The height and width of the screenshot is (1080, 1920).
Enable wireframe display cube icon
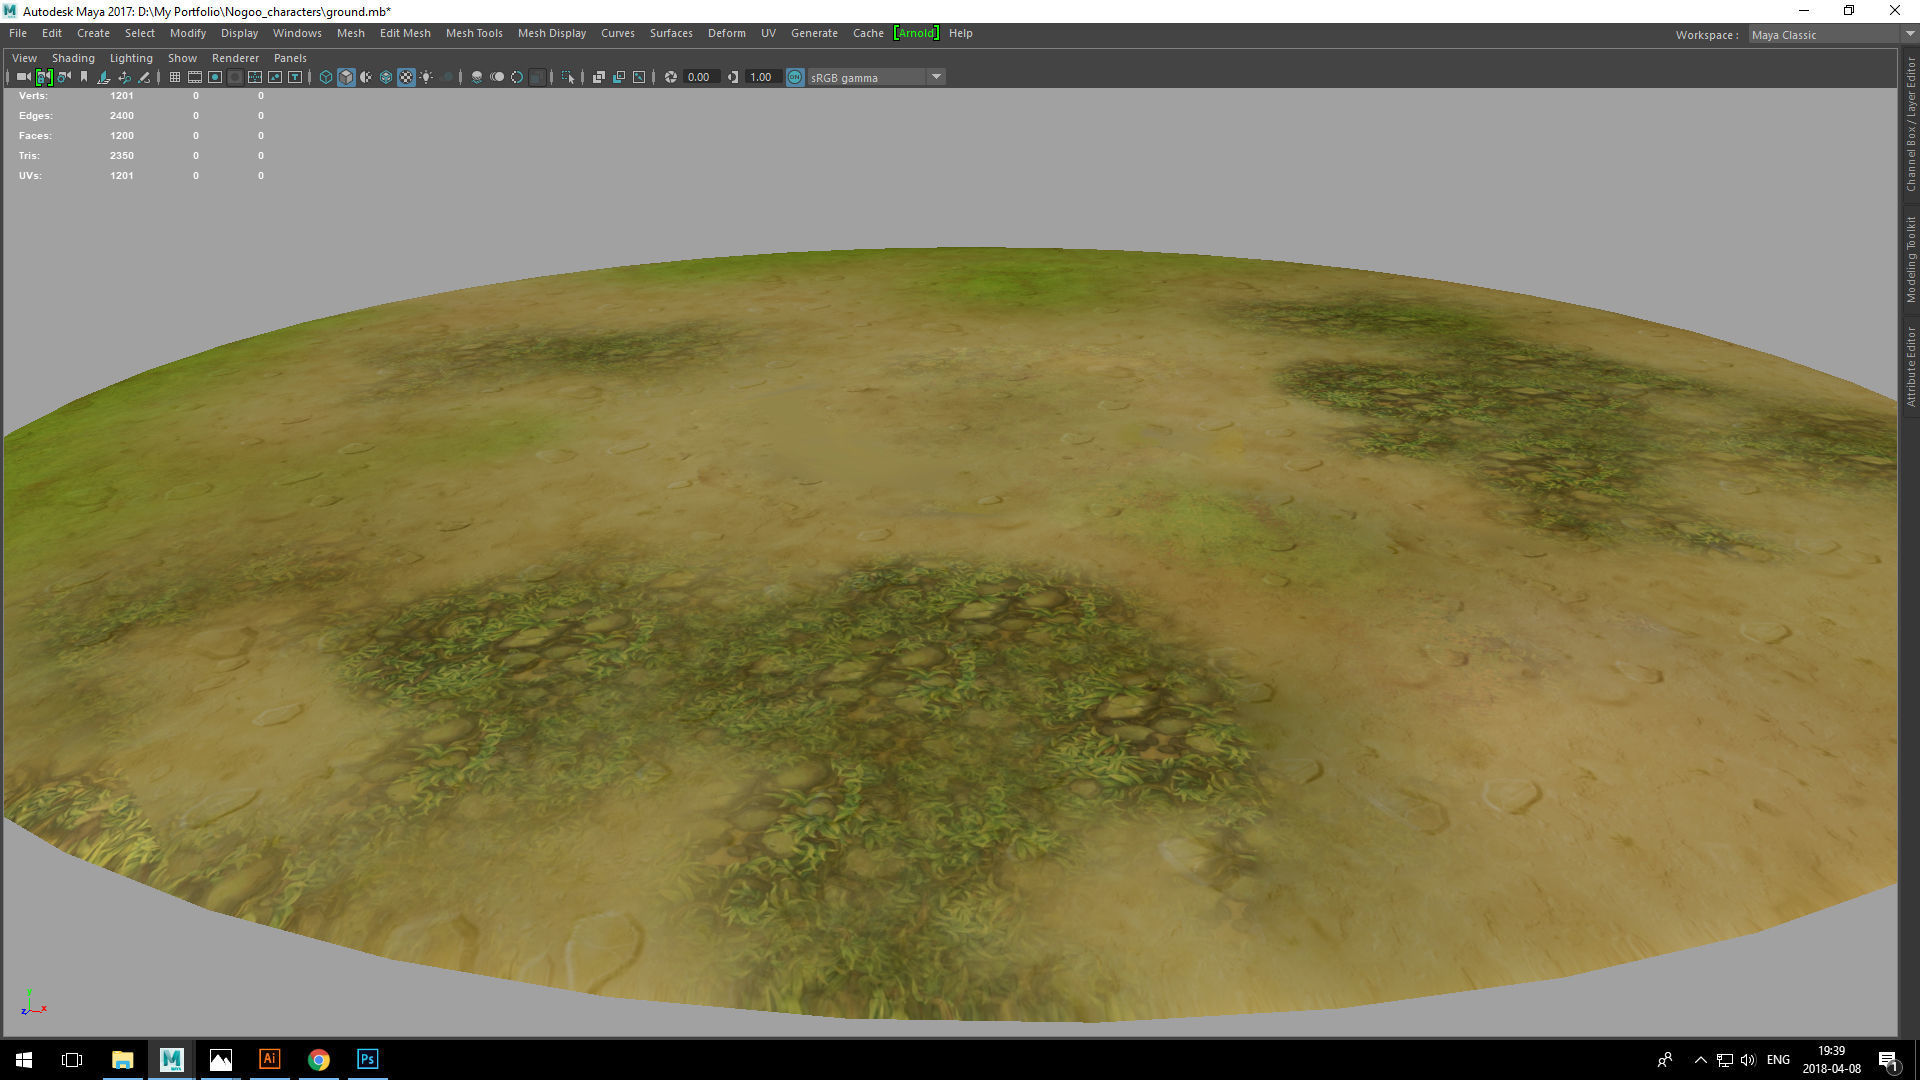[x=326, y=77]
